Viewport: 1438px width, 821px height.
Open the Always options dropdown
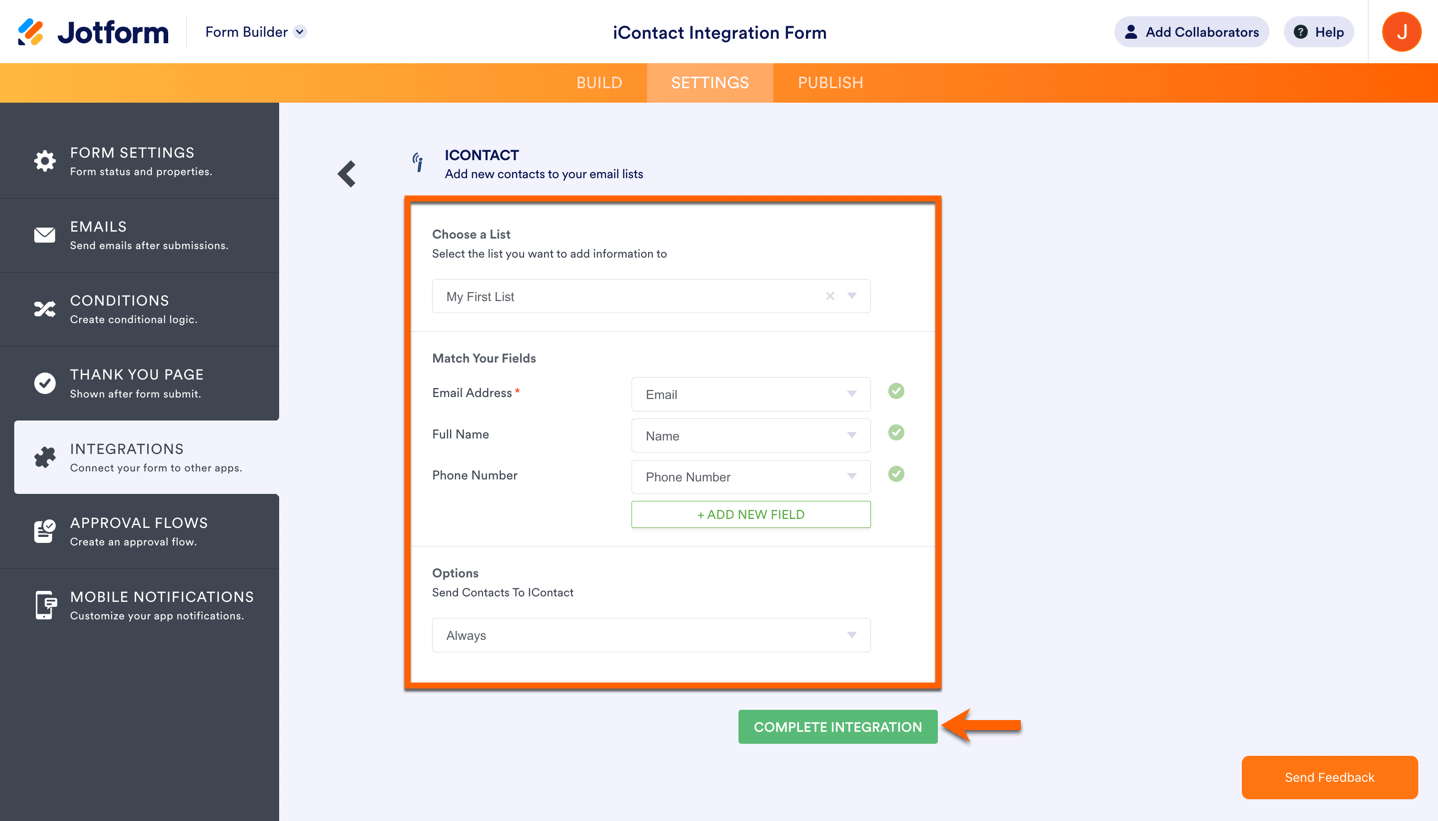point(651,635)
